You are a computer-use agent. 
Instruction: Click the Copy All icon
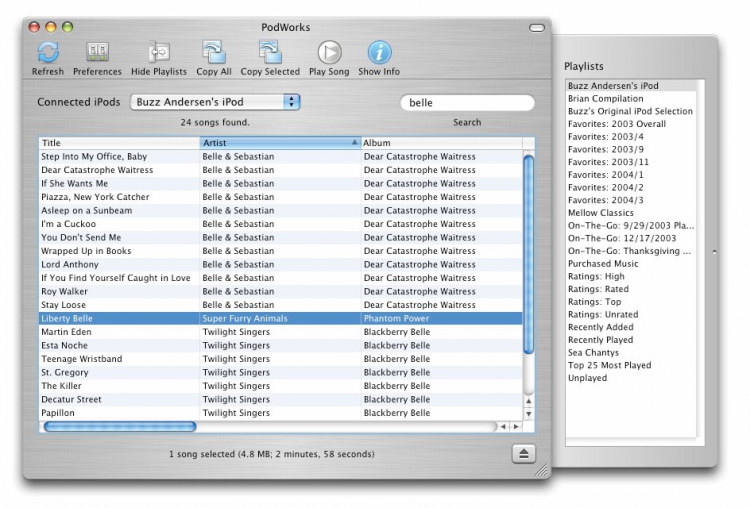pyautogui.click(x=213, y=53)
